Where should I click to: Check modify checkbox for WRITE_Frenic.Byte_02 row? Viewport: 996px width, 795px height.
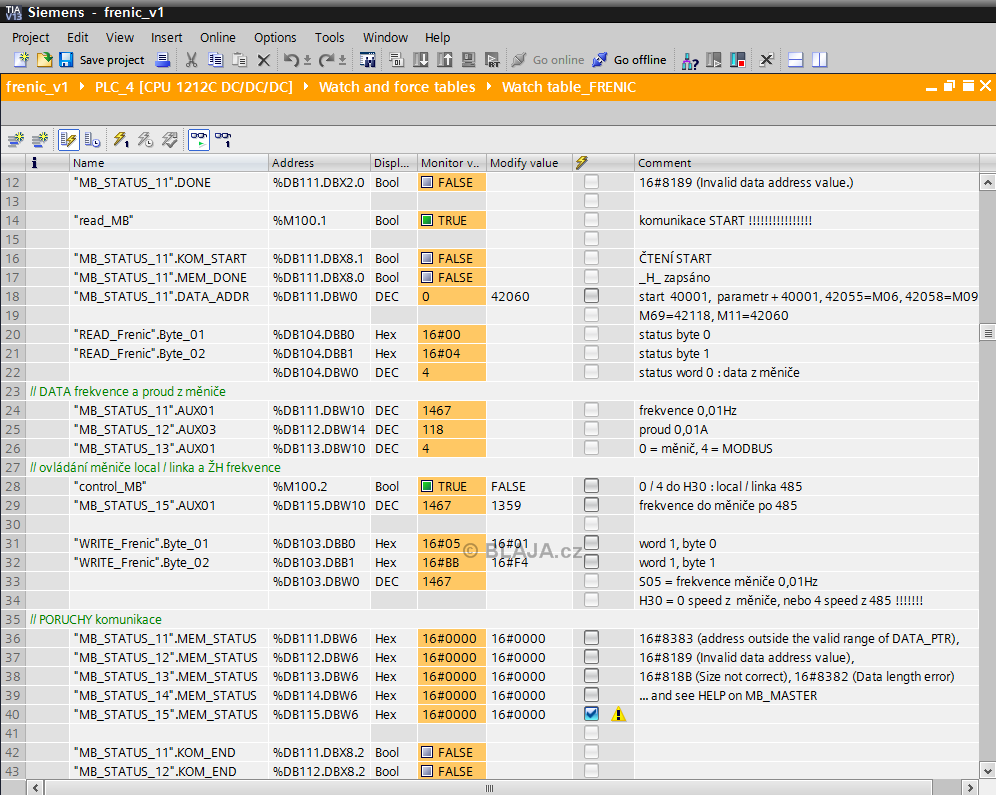(591, 562)
